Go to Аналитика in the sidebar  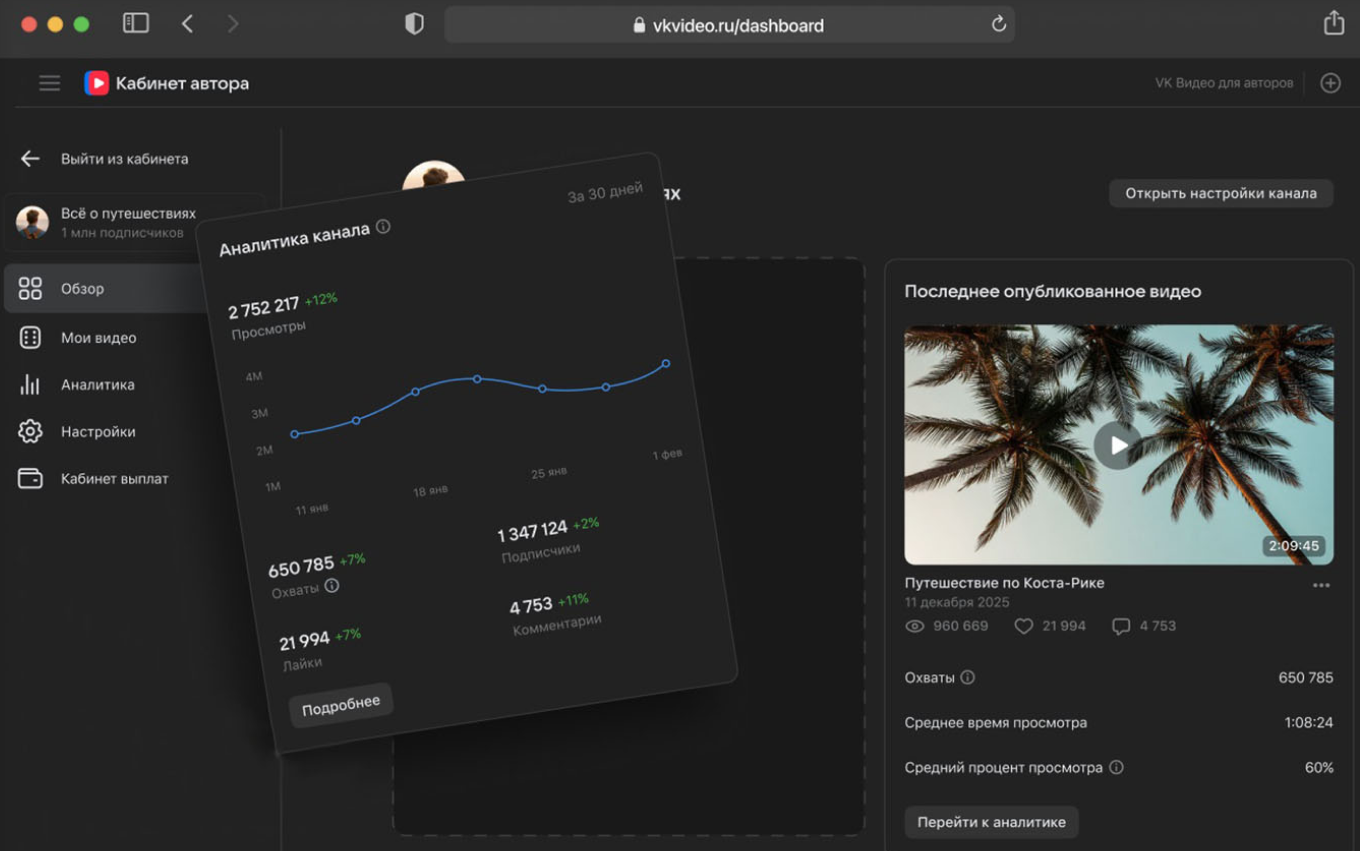[97, 385]
